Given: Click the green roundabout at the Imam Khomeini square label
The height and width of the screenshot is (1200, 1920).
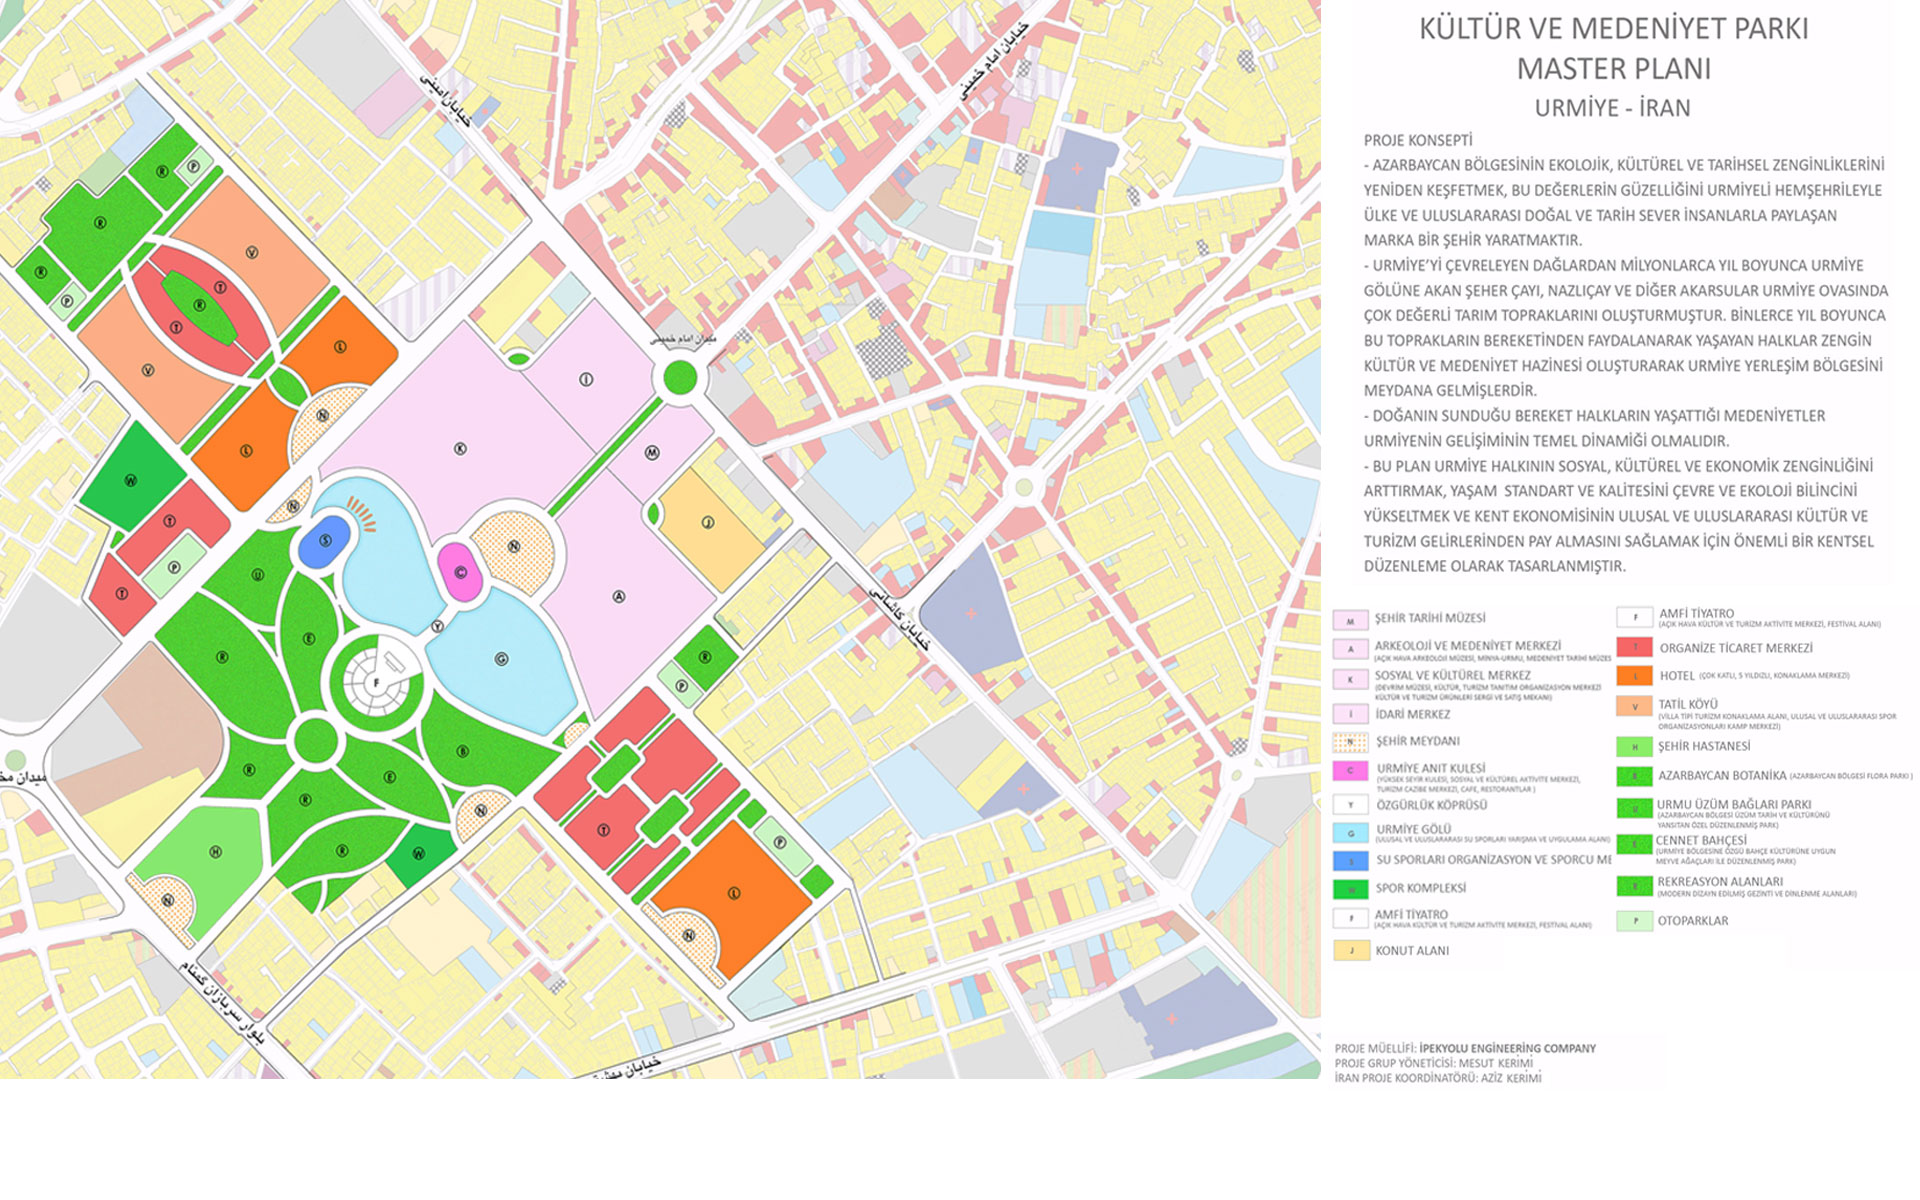Looking at the screenshot, I should [680, 378].
